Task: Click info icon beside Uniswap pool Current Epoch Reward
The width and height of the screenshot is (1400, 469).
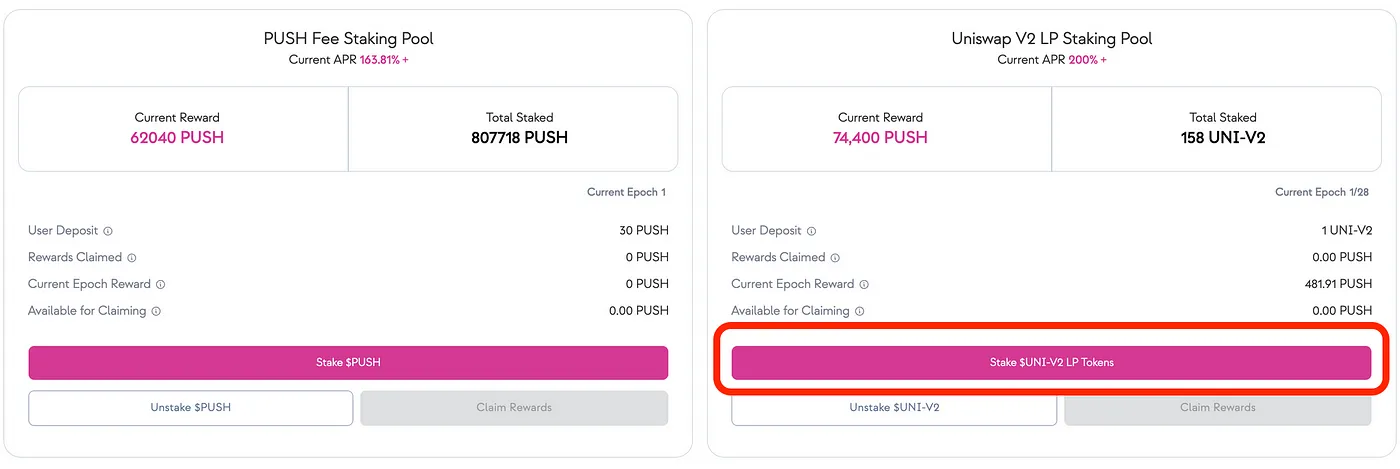Action: pyautogui.click(x=864, y=284)
